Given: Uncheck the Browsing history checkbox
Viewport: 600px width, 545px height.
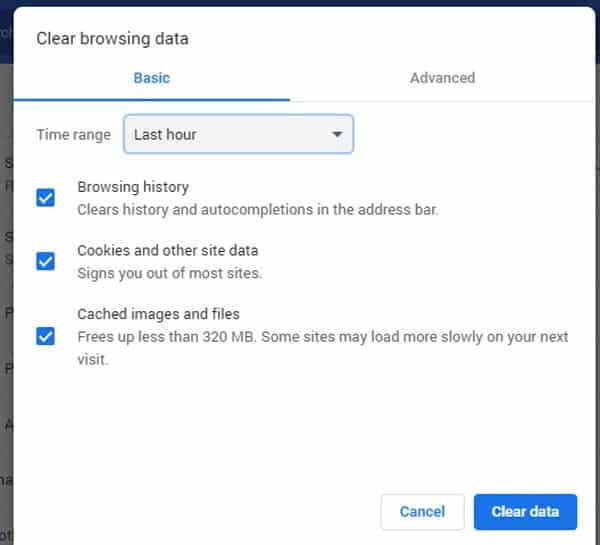Looking at the screenshot, I should tap(46, 197).
